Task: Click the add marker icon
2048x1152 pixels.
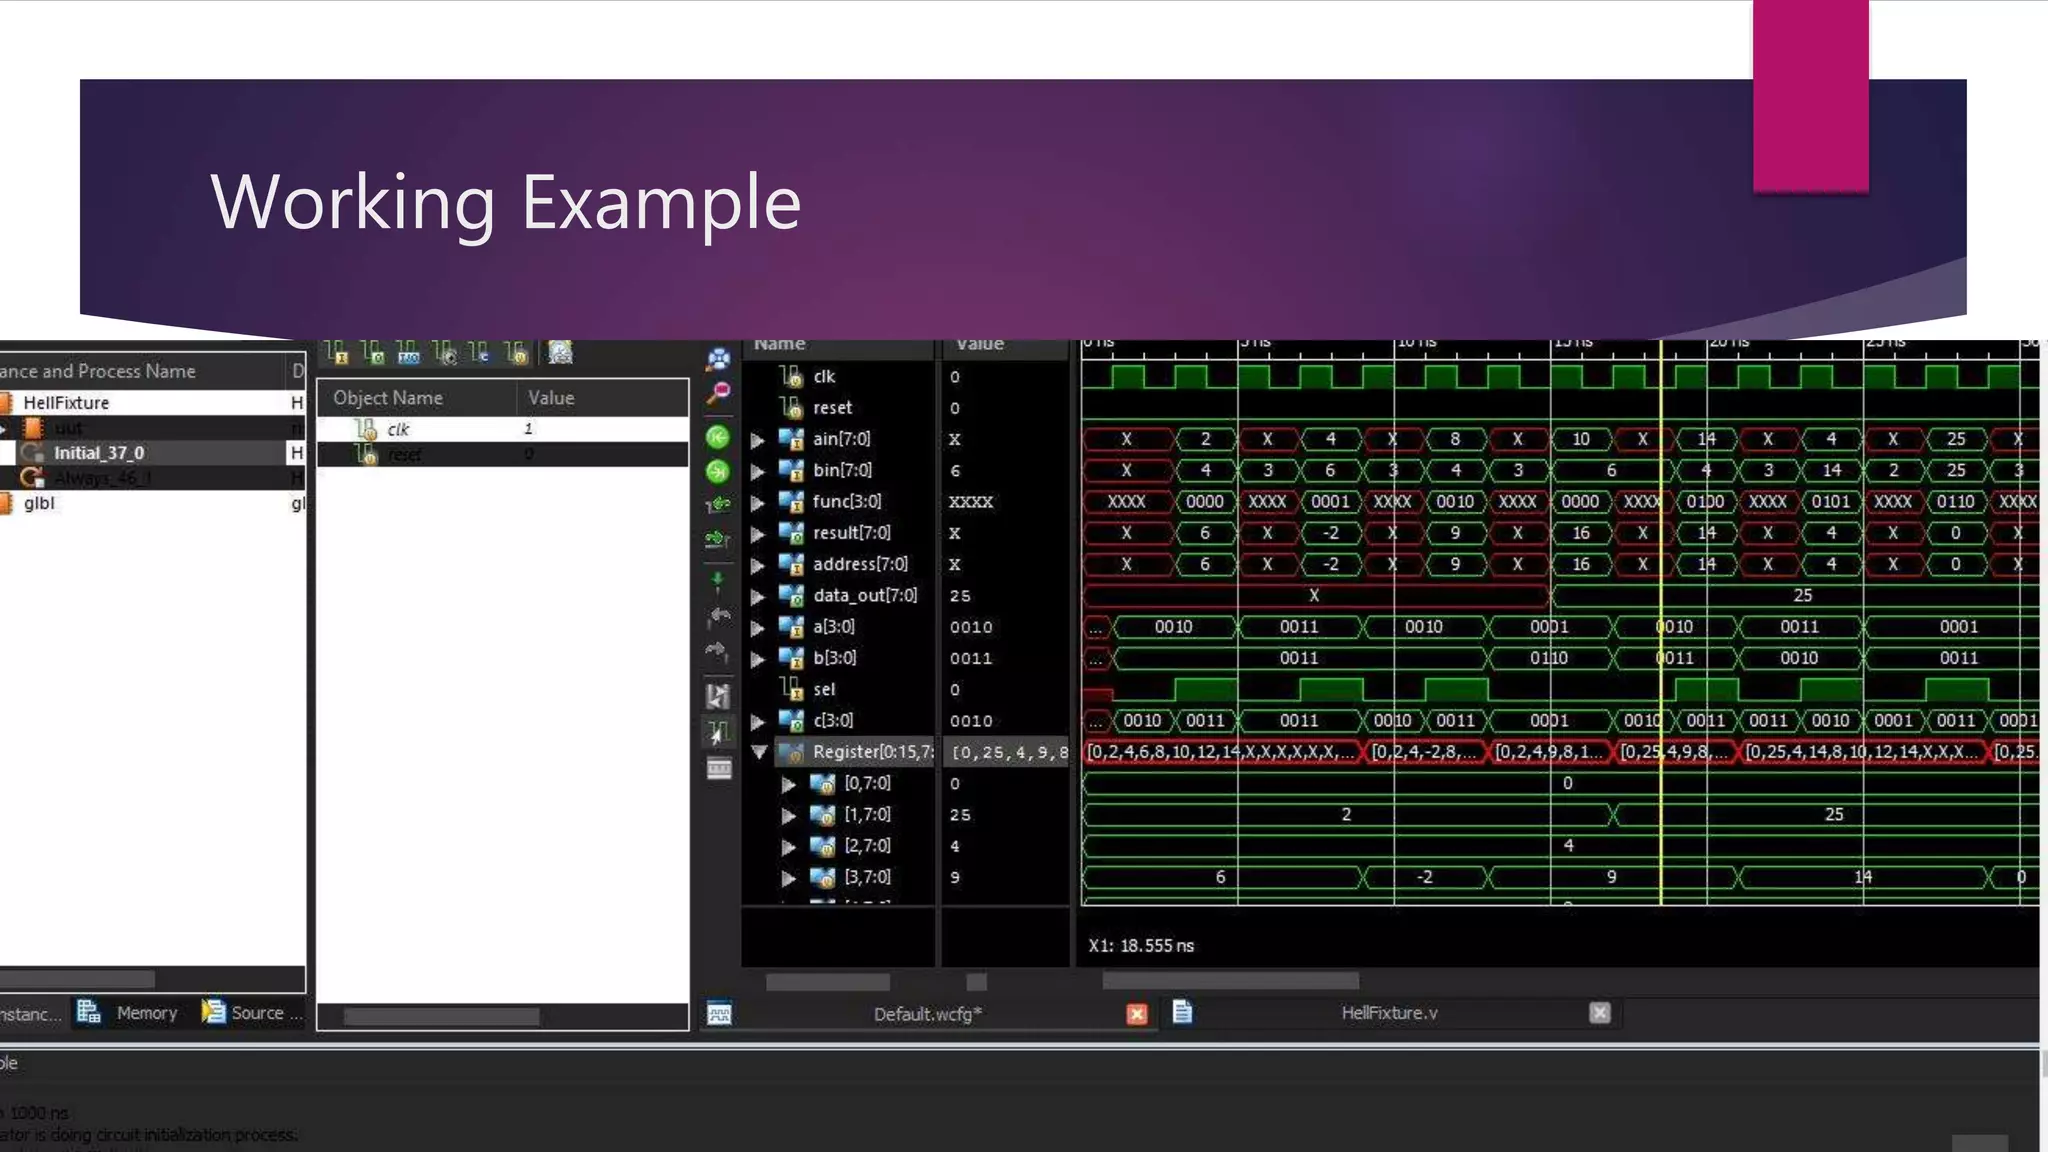Action: (718, 582)
